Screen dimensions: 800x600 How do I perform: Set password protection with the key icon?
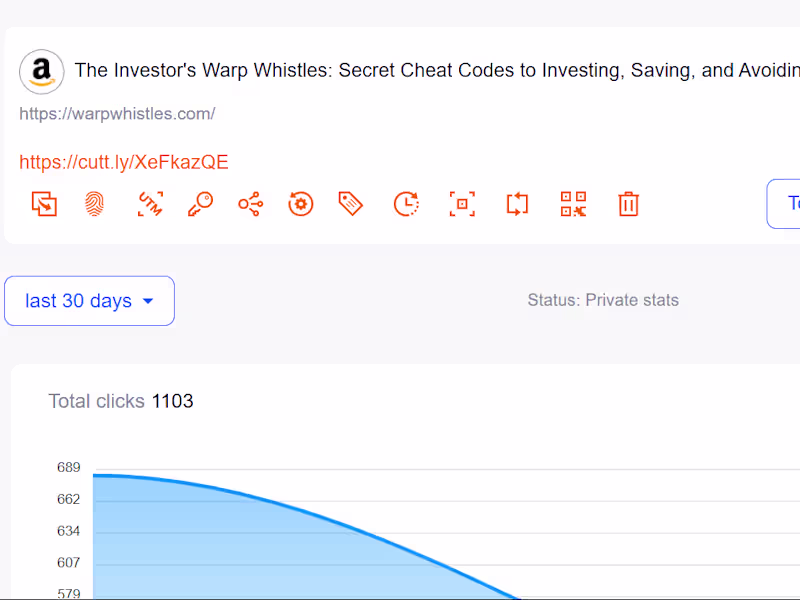click(200, 203)
